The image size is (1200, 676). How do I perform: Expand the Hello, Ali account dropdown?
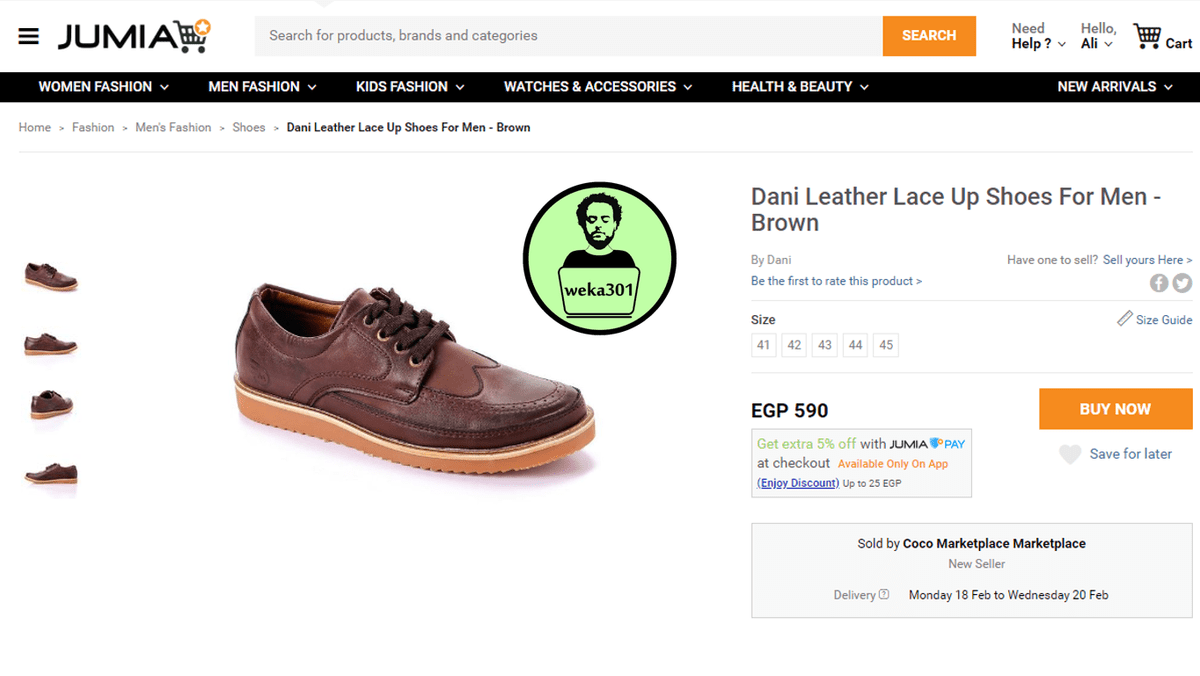tap(1098, 36)
